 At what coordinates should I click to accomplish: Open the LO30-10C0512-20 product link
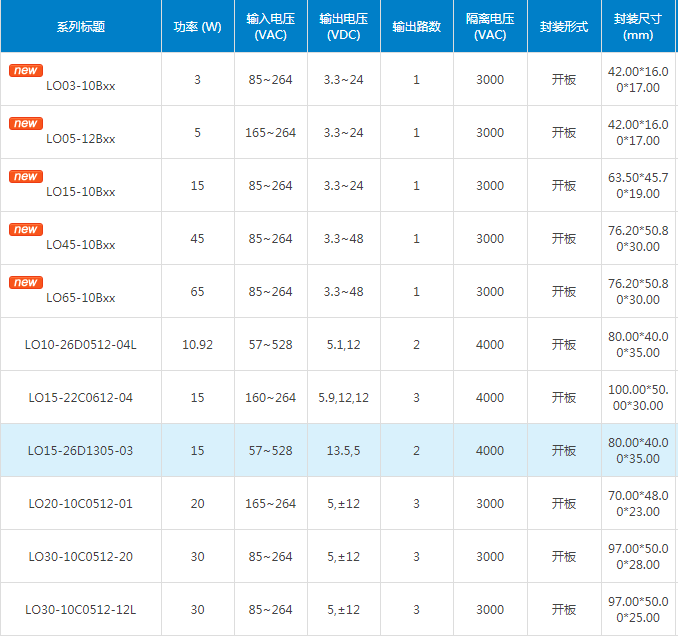coord(80,557)
